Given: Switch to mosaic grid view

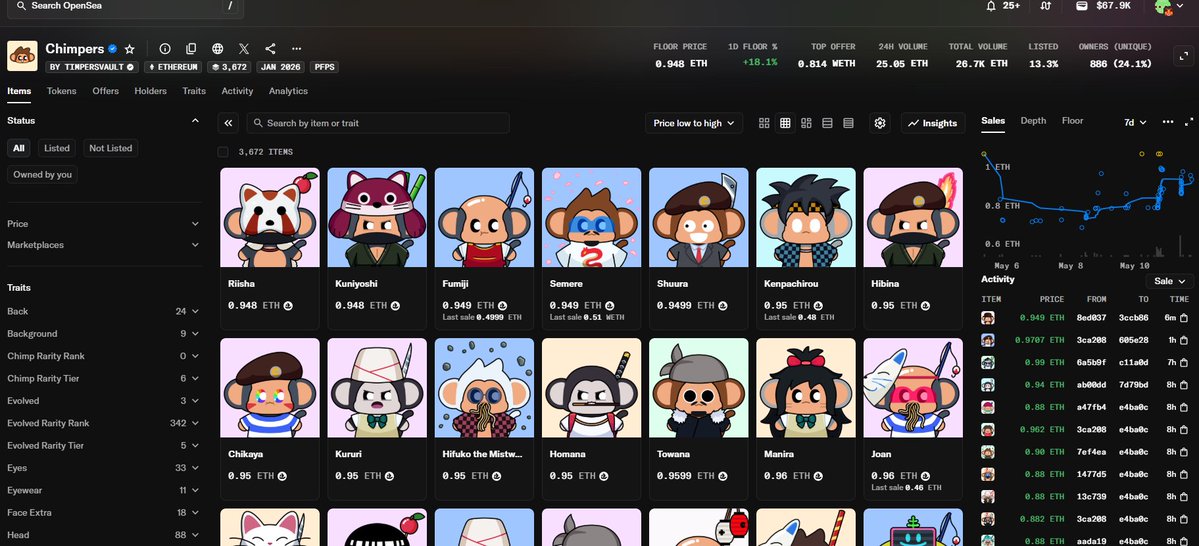Looking at the screenshot, I should [806, 123].
